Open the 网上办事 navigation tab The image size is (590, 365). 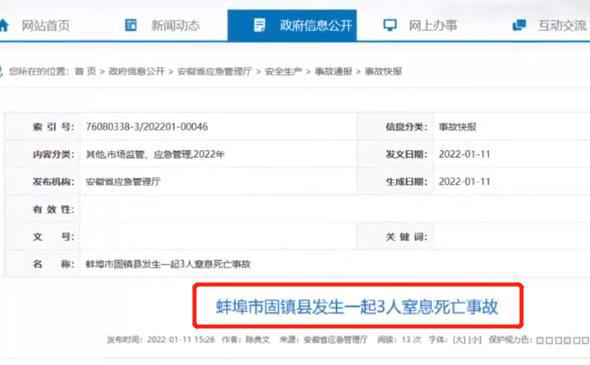[433, 26]
